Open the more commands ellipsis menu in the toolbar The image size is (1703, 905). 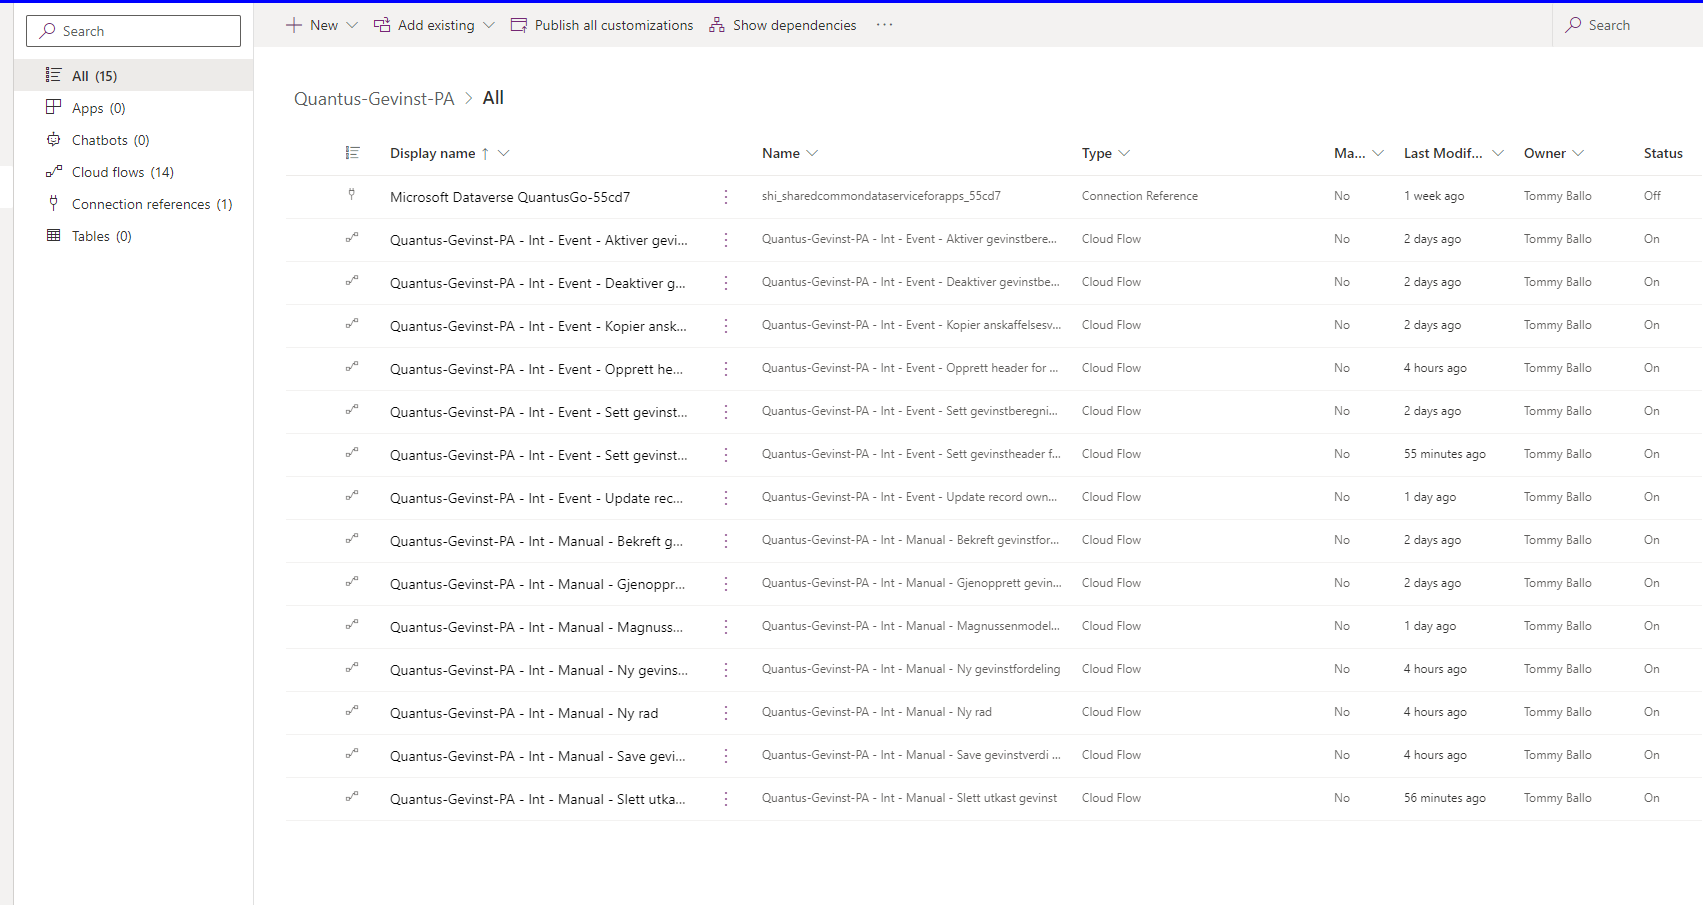click(884, 25)
